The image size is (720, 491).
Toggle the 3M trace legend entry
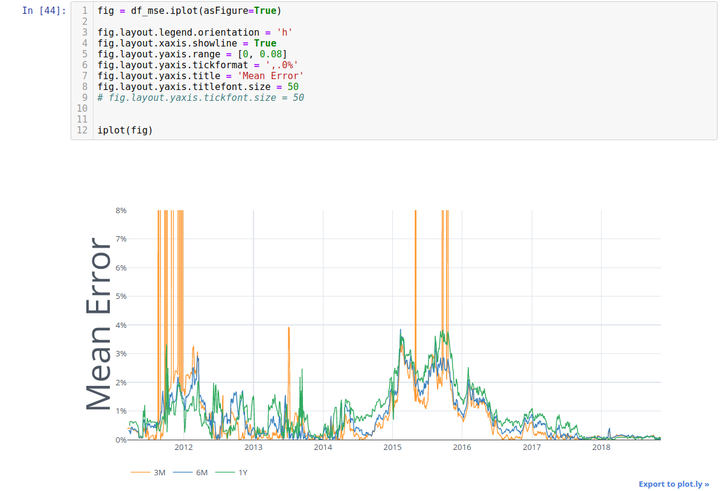click(148, 472)
